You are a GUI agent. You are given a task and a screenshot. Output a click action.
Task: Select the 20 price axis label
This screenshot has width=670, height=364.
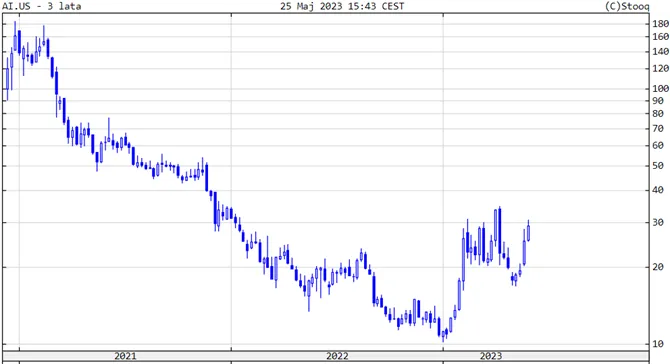coord(658,267)
